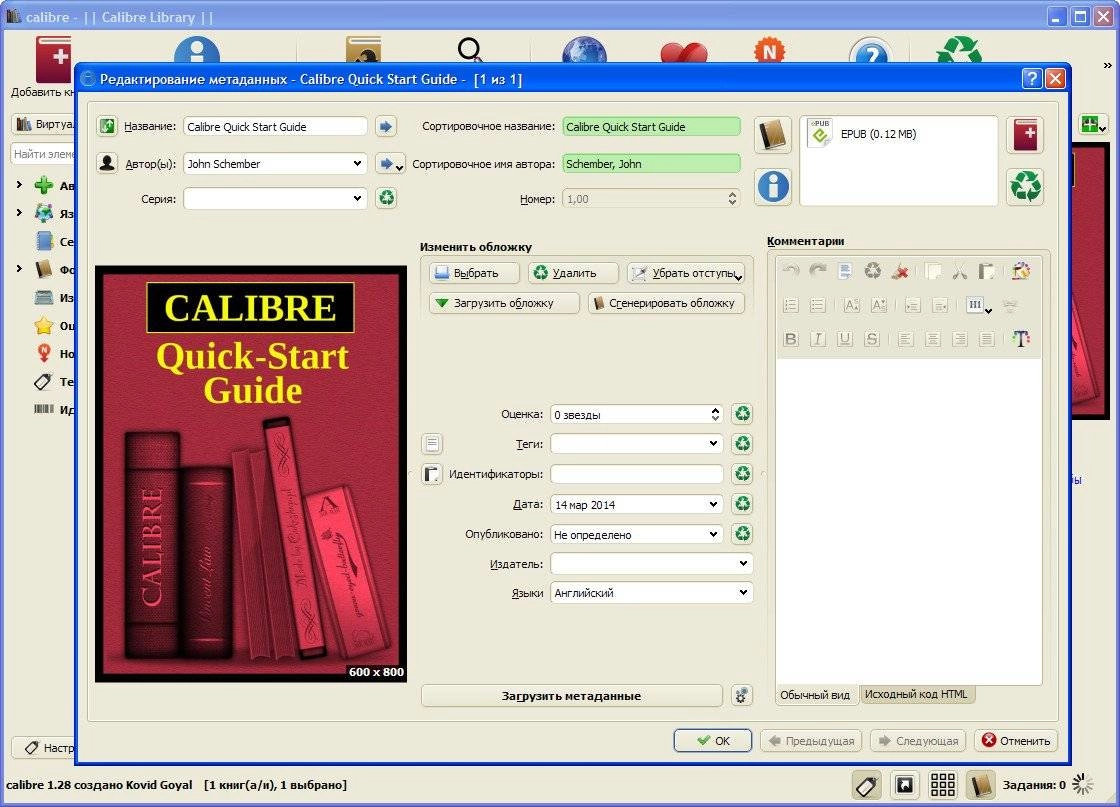Toggle ordered list in comments toolbar
This screenshot has width=1120, height=807.
[x=791, y=305]
